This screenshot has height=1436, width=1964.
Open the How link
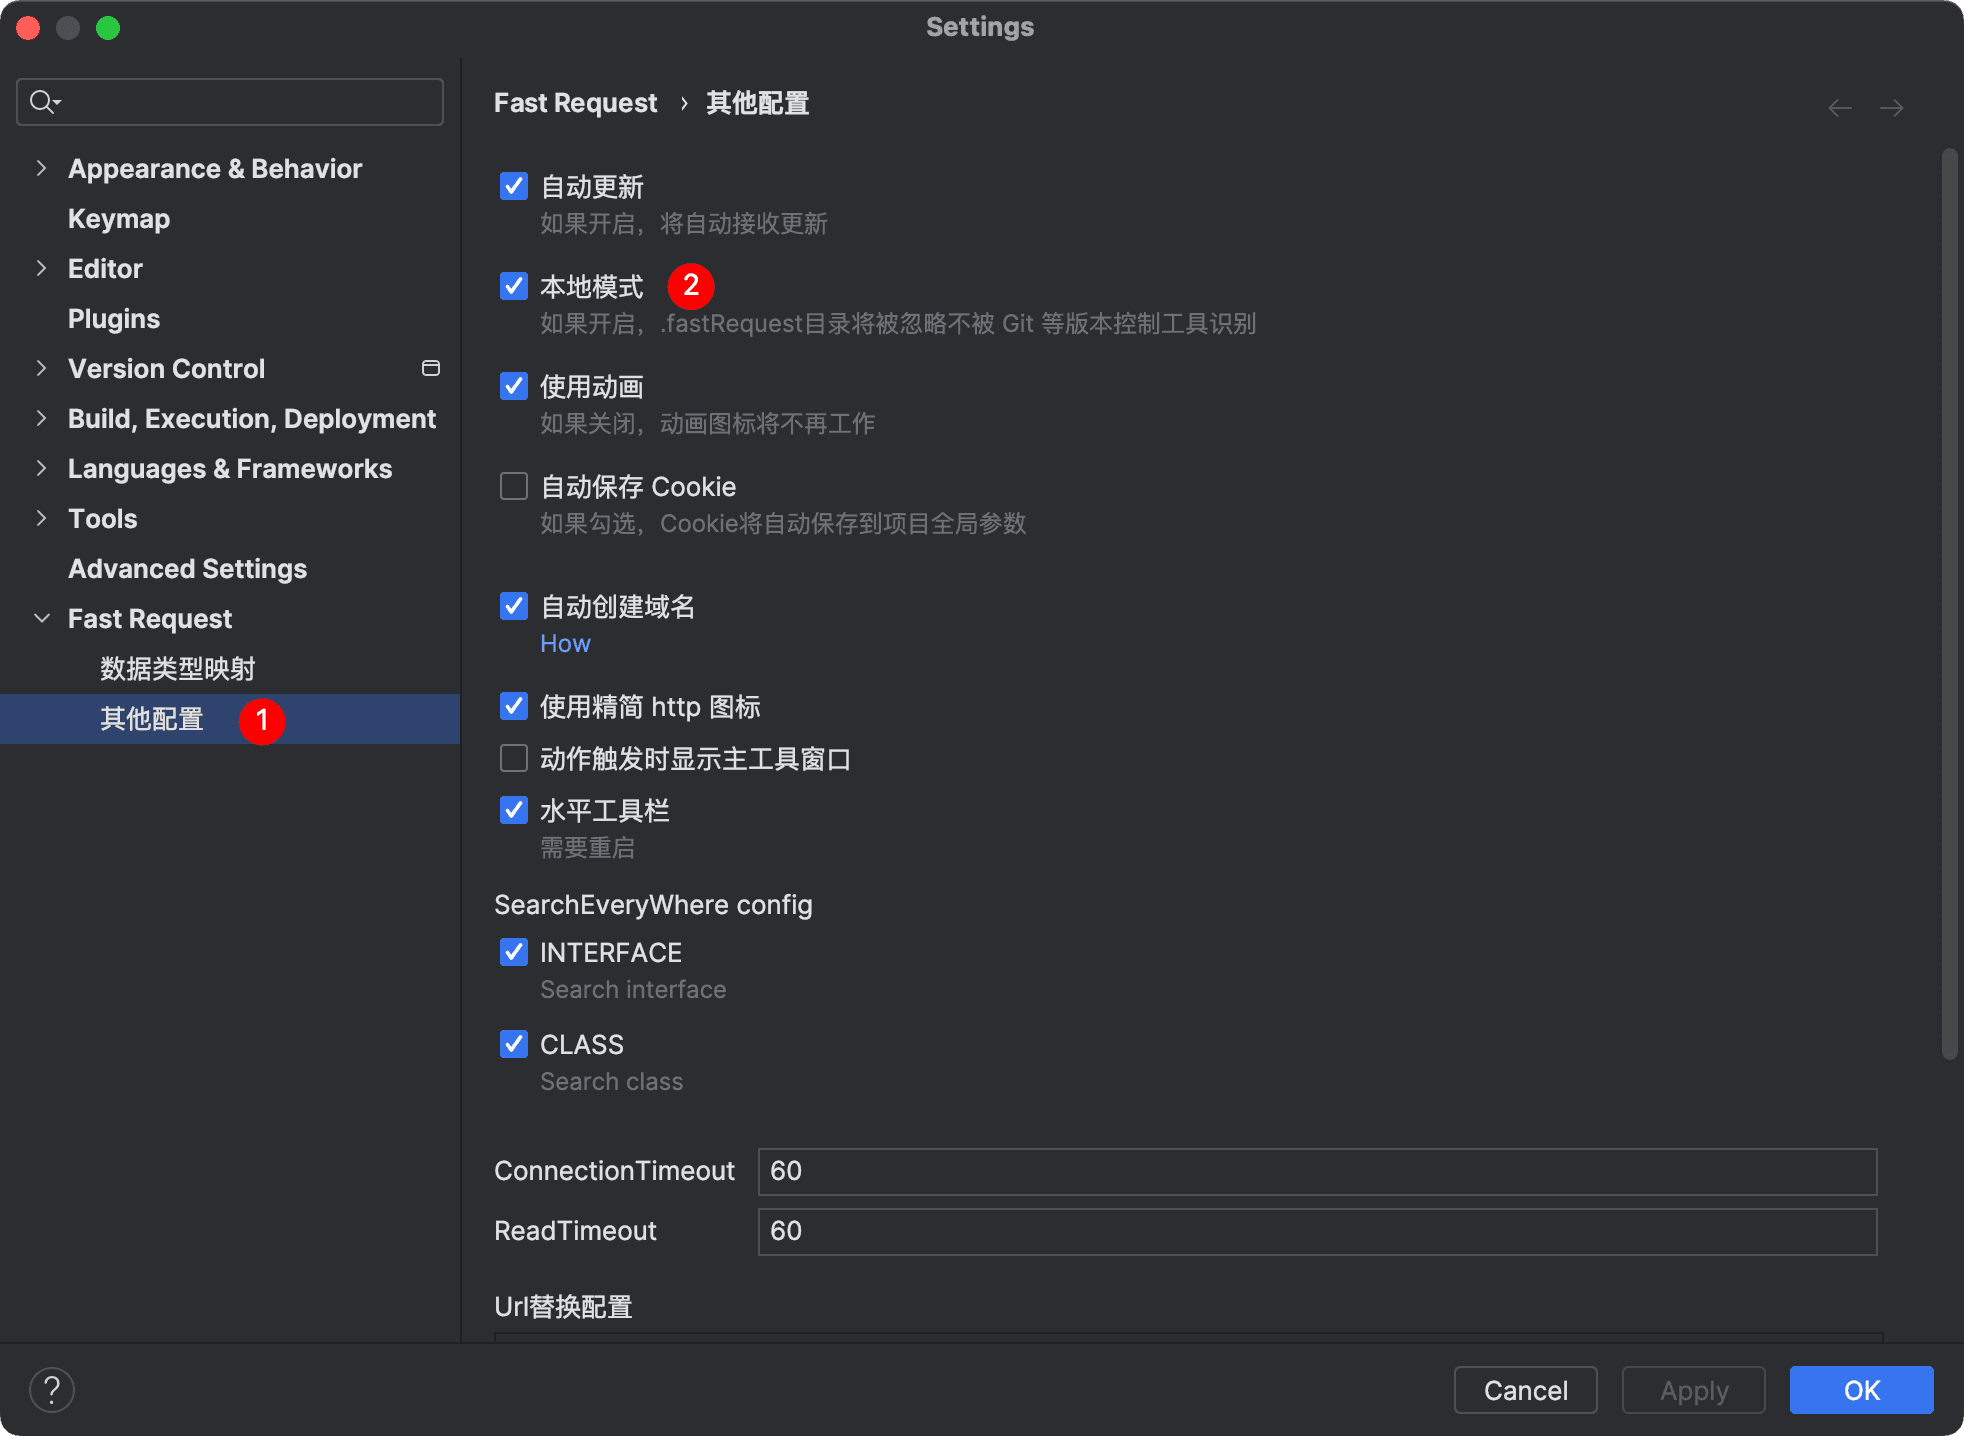pos(565,644)
